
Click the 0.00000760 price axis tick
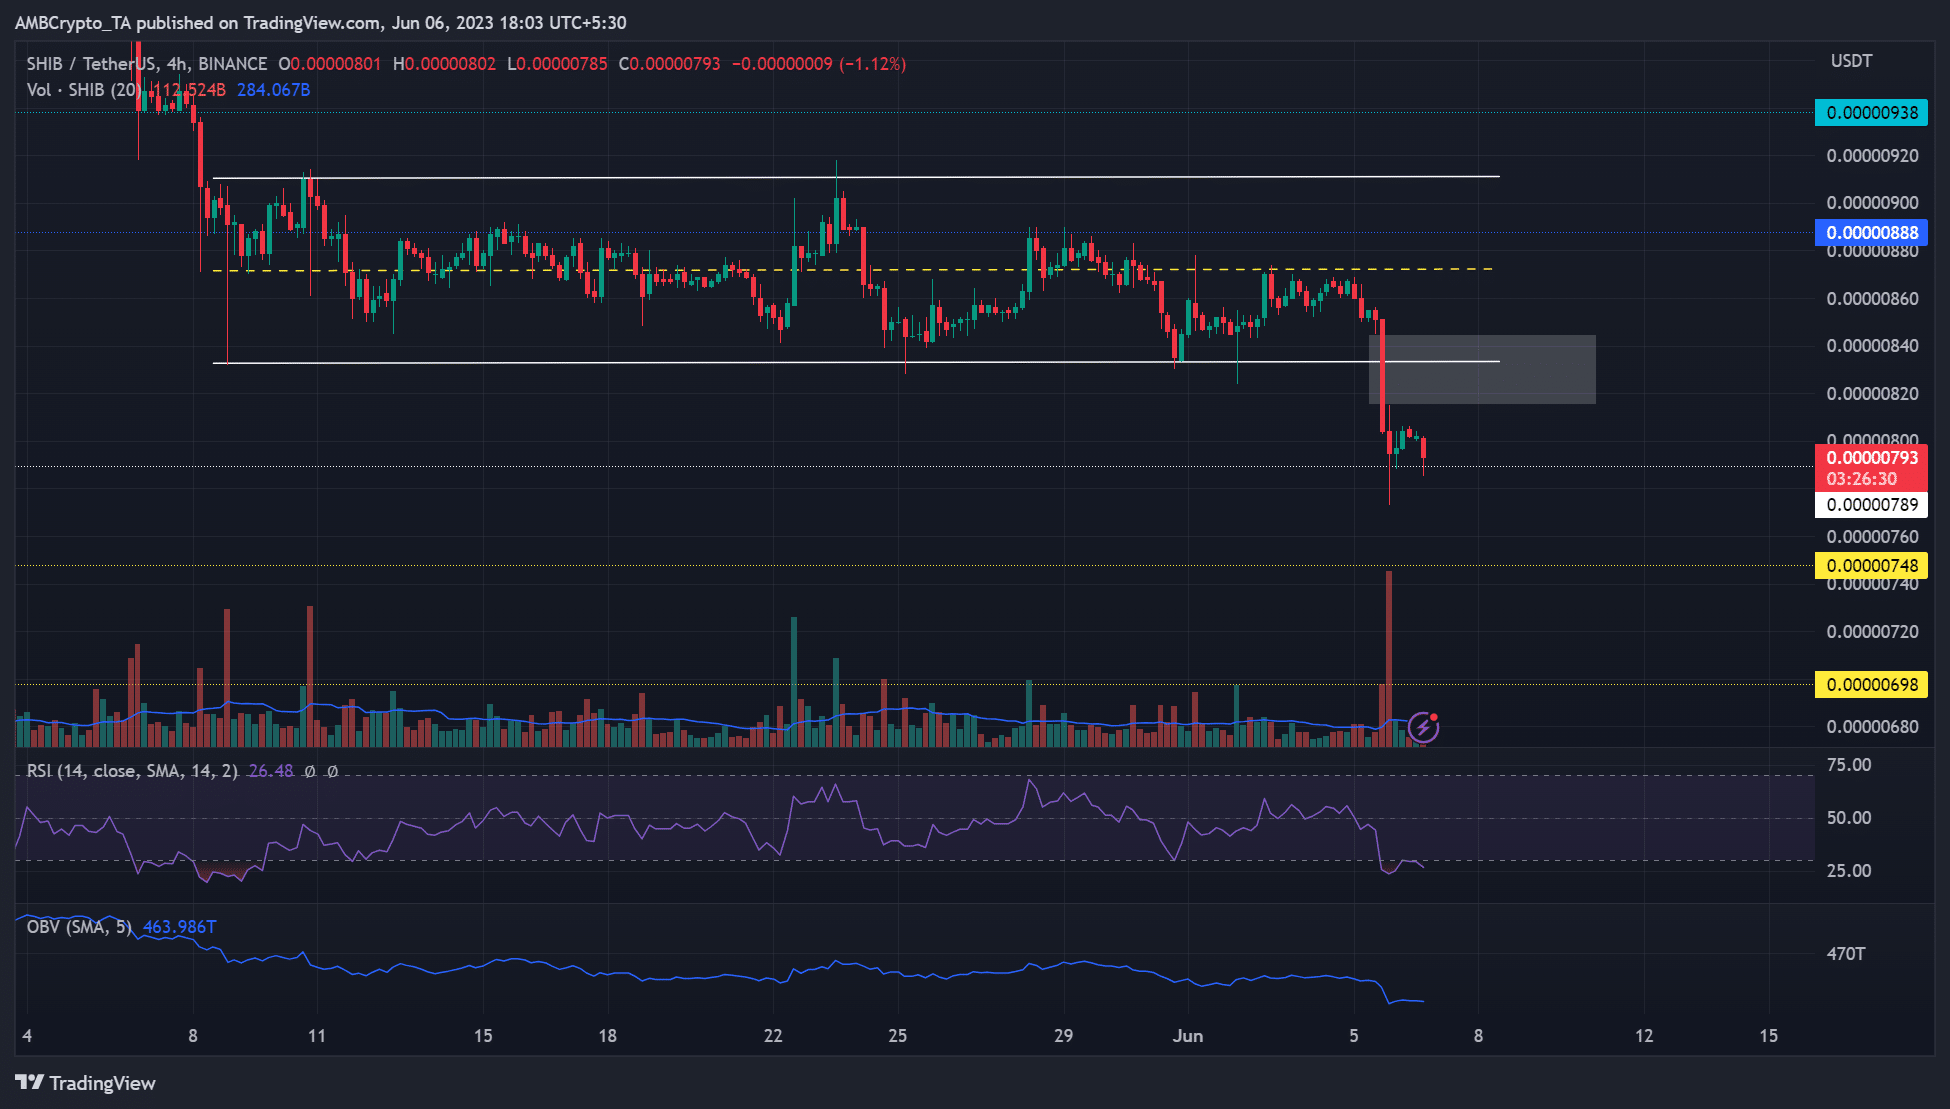pyautogui.click(x=1872, y=537)
